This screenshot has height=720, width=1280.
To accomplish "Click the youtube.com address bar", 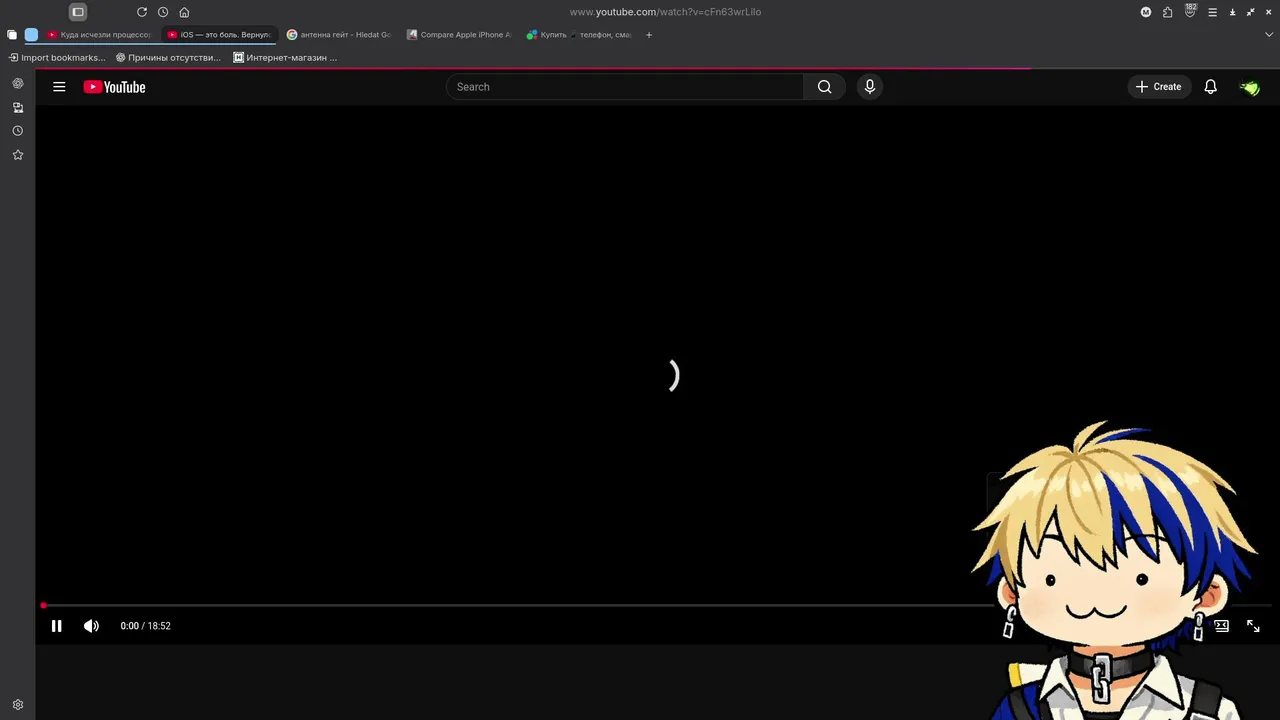I will click(x=665, y=12).
